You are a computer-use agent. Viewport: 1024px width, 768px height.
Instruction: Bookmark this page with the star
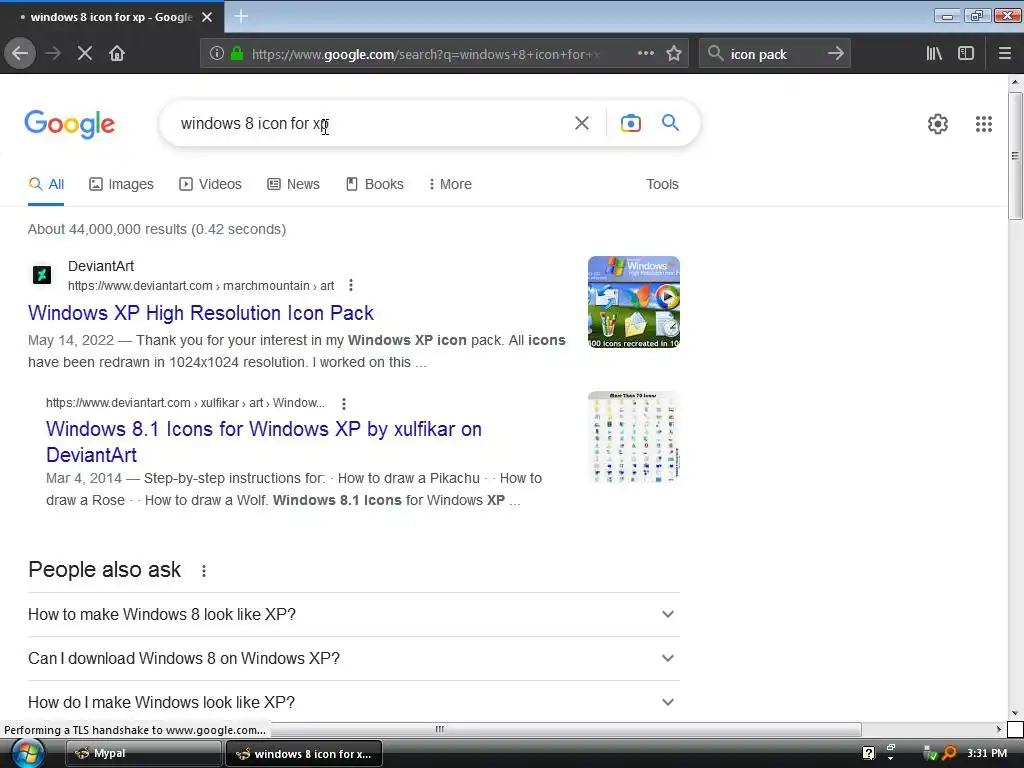point(674,54)
